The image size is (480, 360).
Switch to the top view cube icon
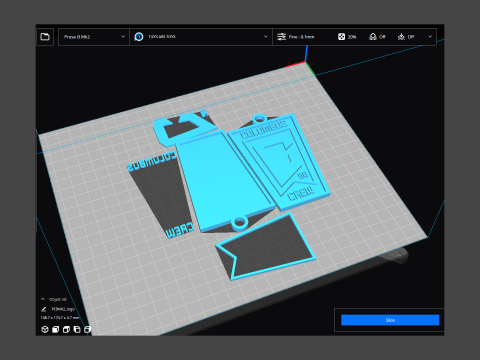[66, 329]
